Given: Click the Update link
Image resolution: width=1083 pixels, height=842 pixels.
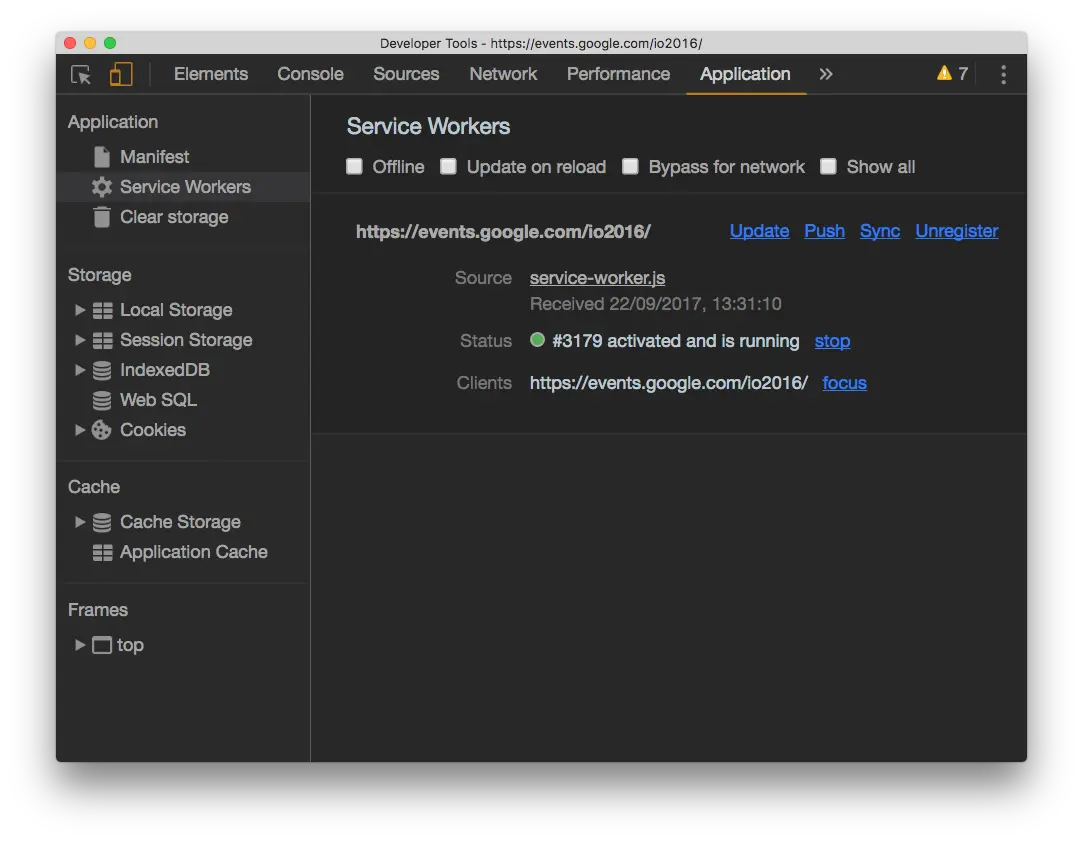Looking at the screenshot, I should (x=759, y=231).
